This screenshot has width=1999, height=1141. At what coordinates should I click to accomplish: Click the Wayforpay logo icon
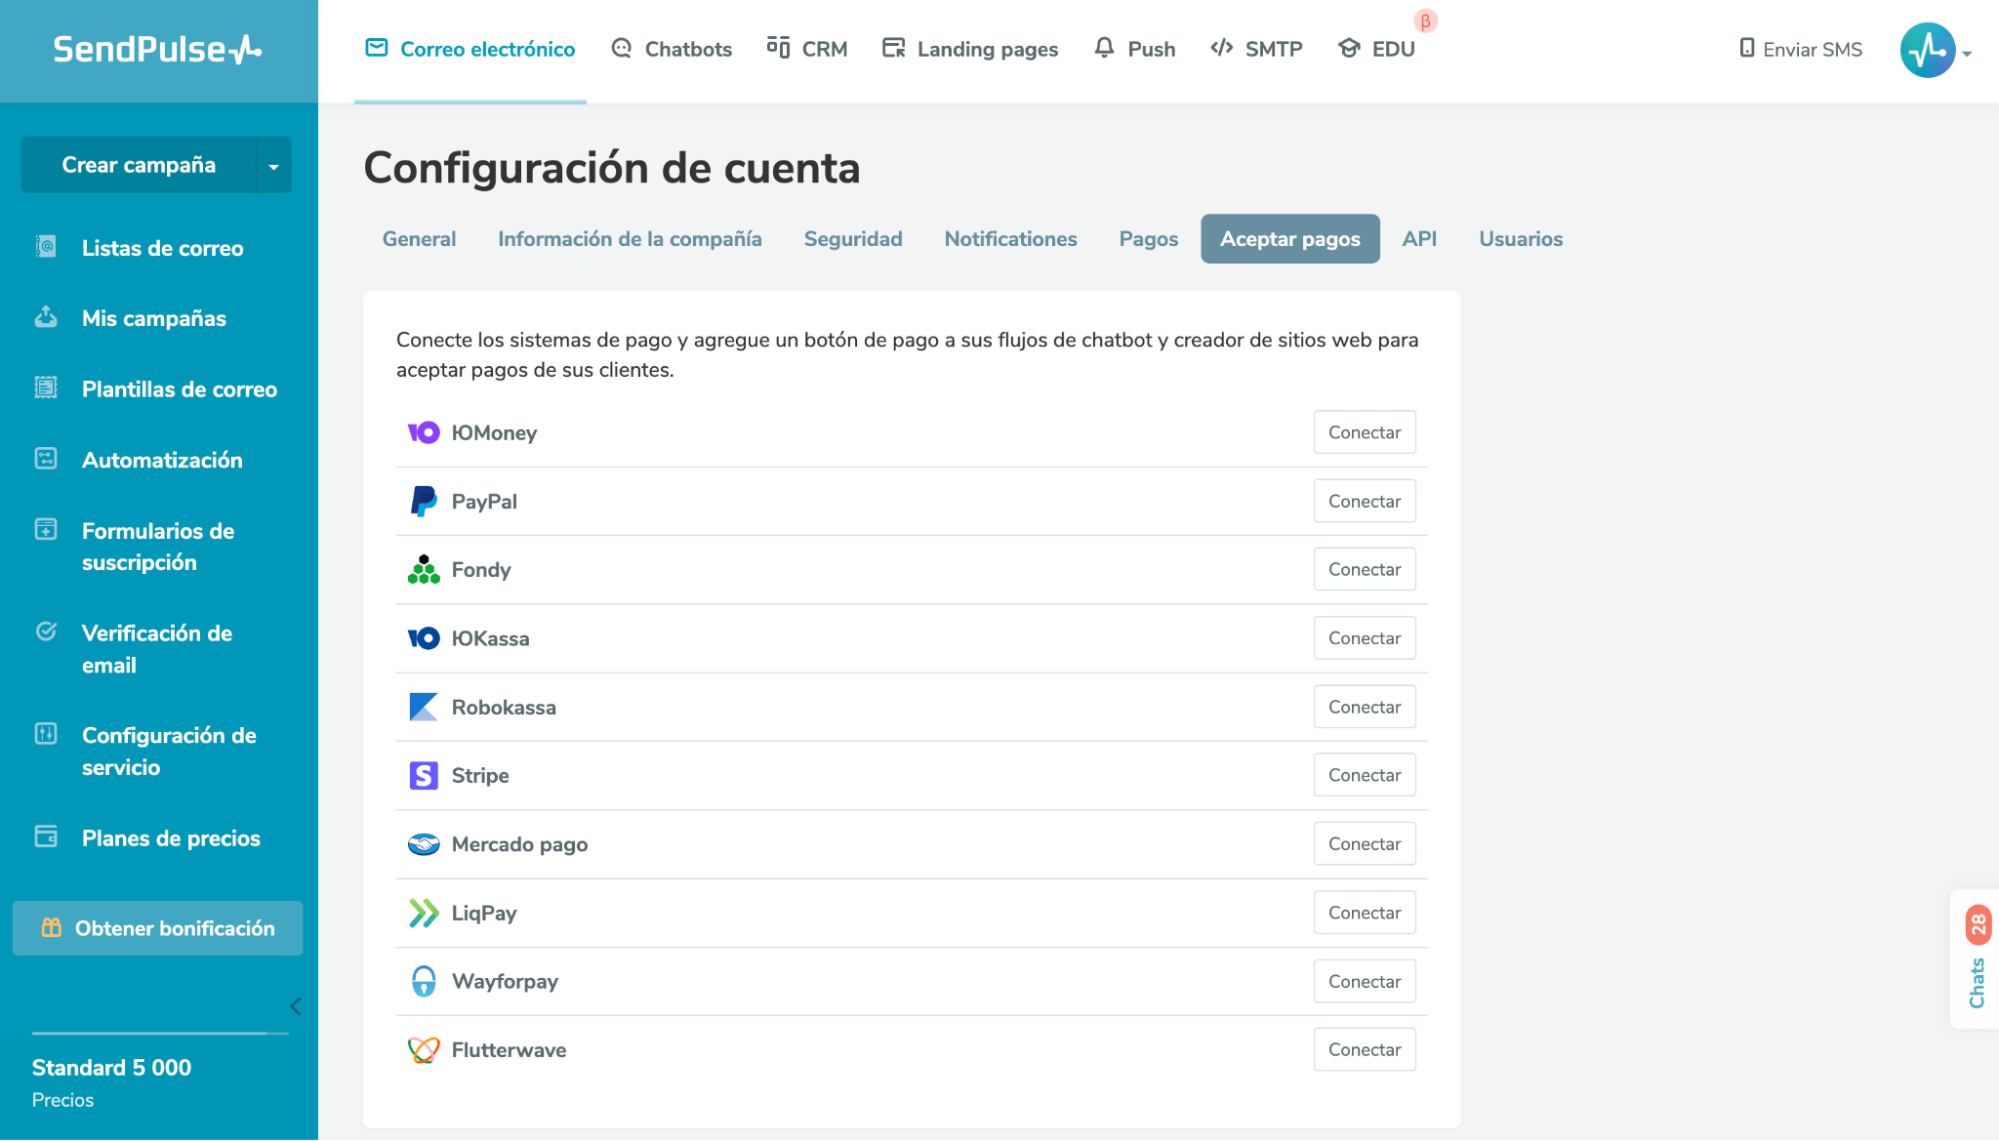coord(424,981)
